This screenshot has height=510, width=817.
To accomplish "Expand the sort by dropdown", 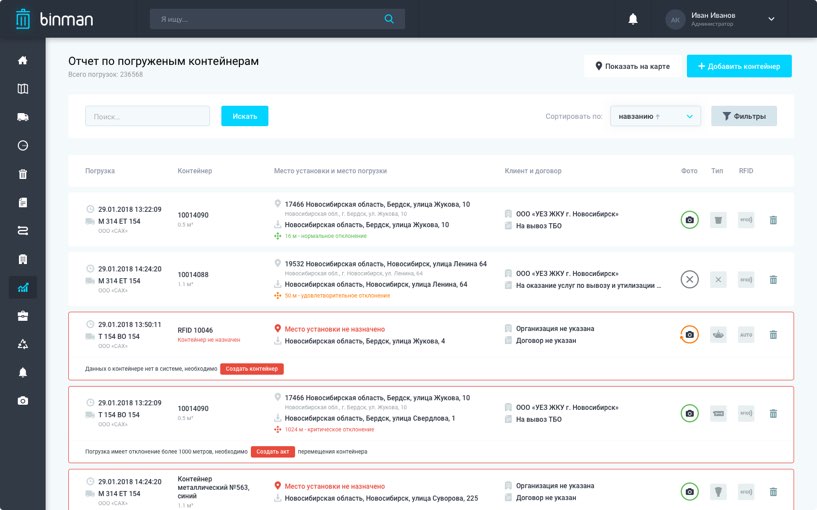I will coord(654,116).
